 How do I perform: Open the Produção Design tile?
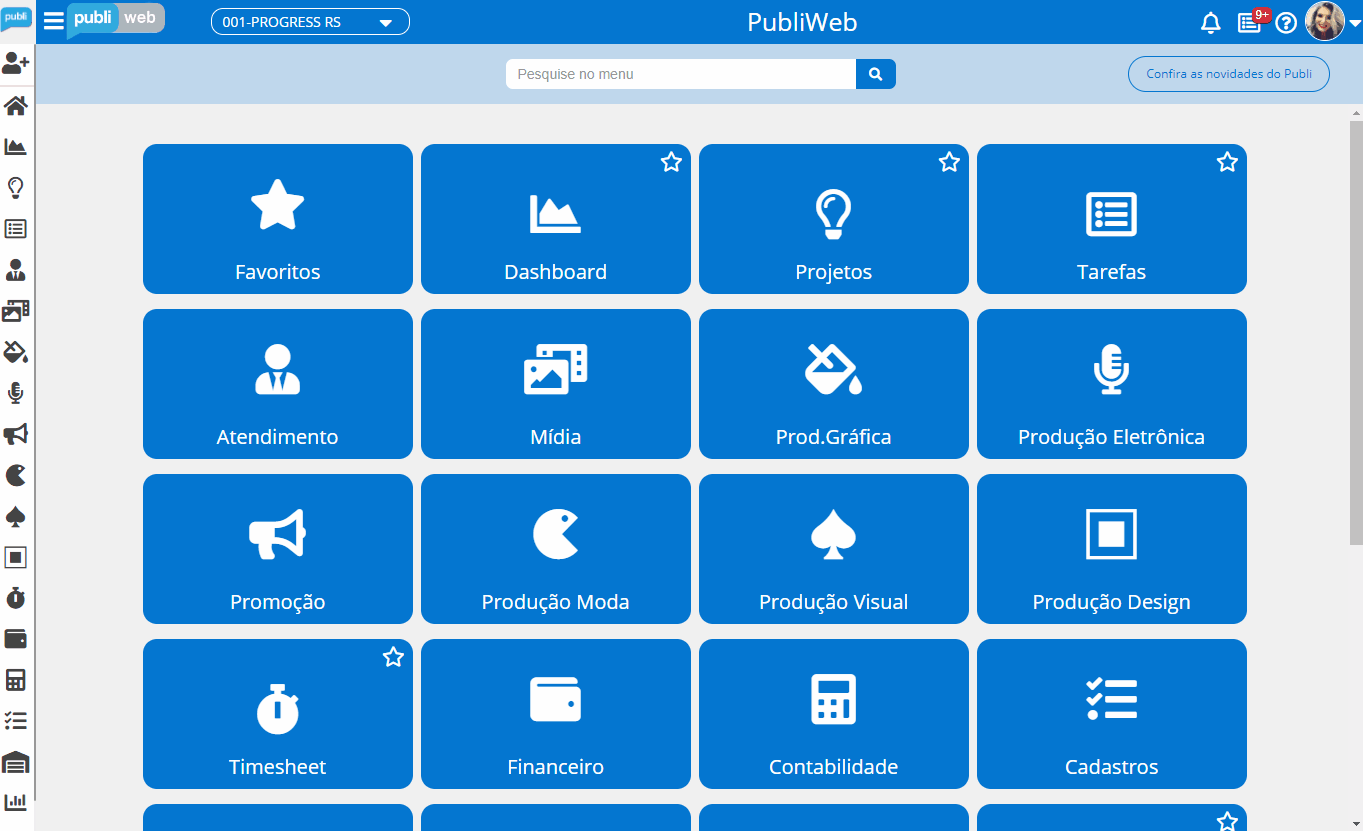(x=1112, y=549)
